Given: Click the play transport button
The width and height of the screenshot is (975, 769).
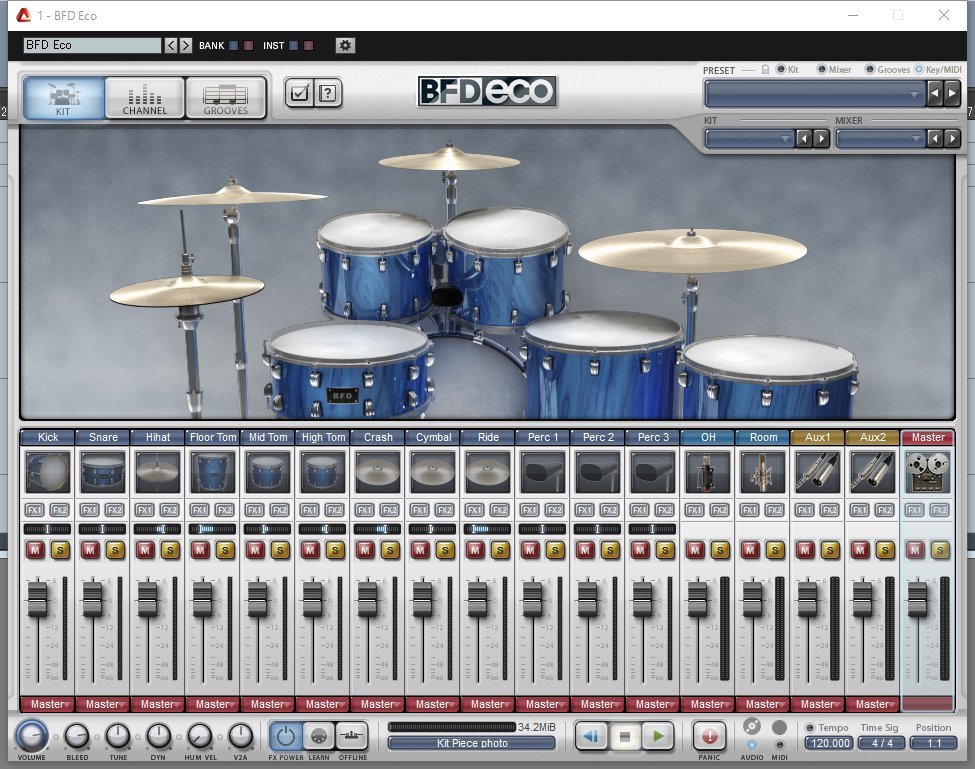Looking at the screenshot, I should pyautogui.click(x=658, y=737).
